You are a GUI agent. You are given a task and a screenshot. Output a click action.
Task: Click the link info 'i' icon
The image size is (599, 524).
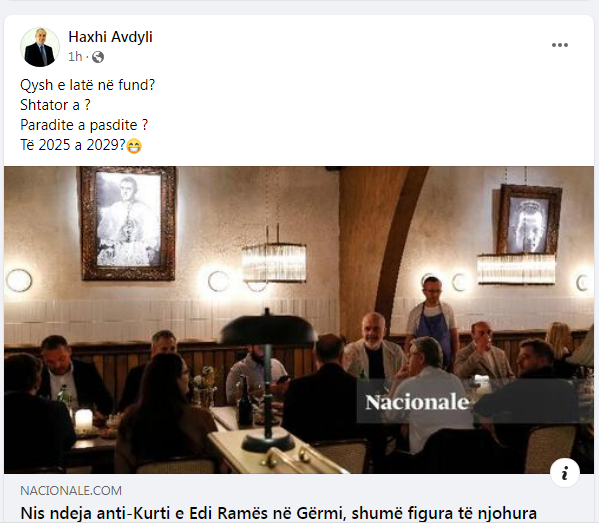[565, 473]
